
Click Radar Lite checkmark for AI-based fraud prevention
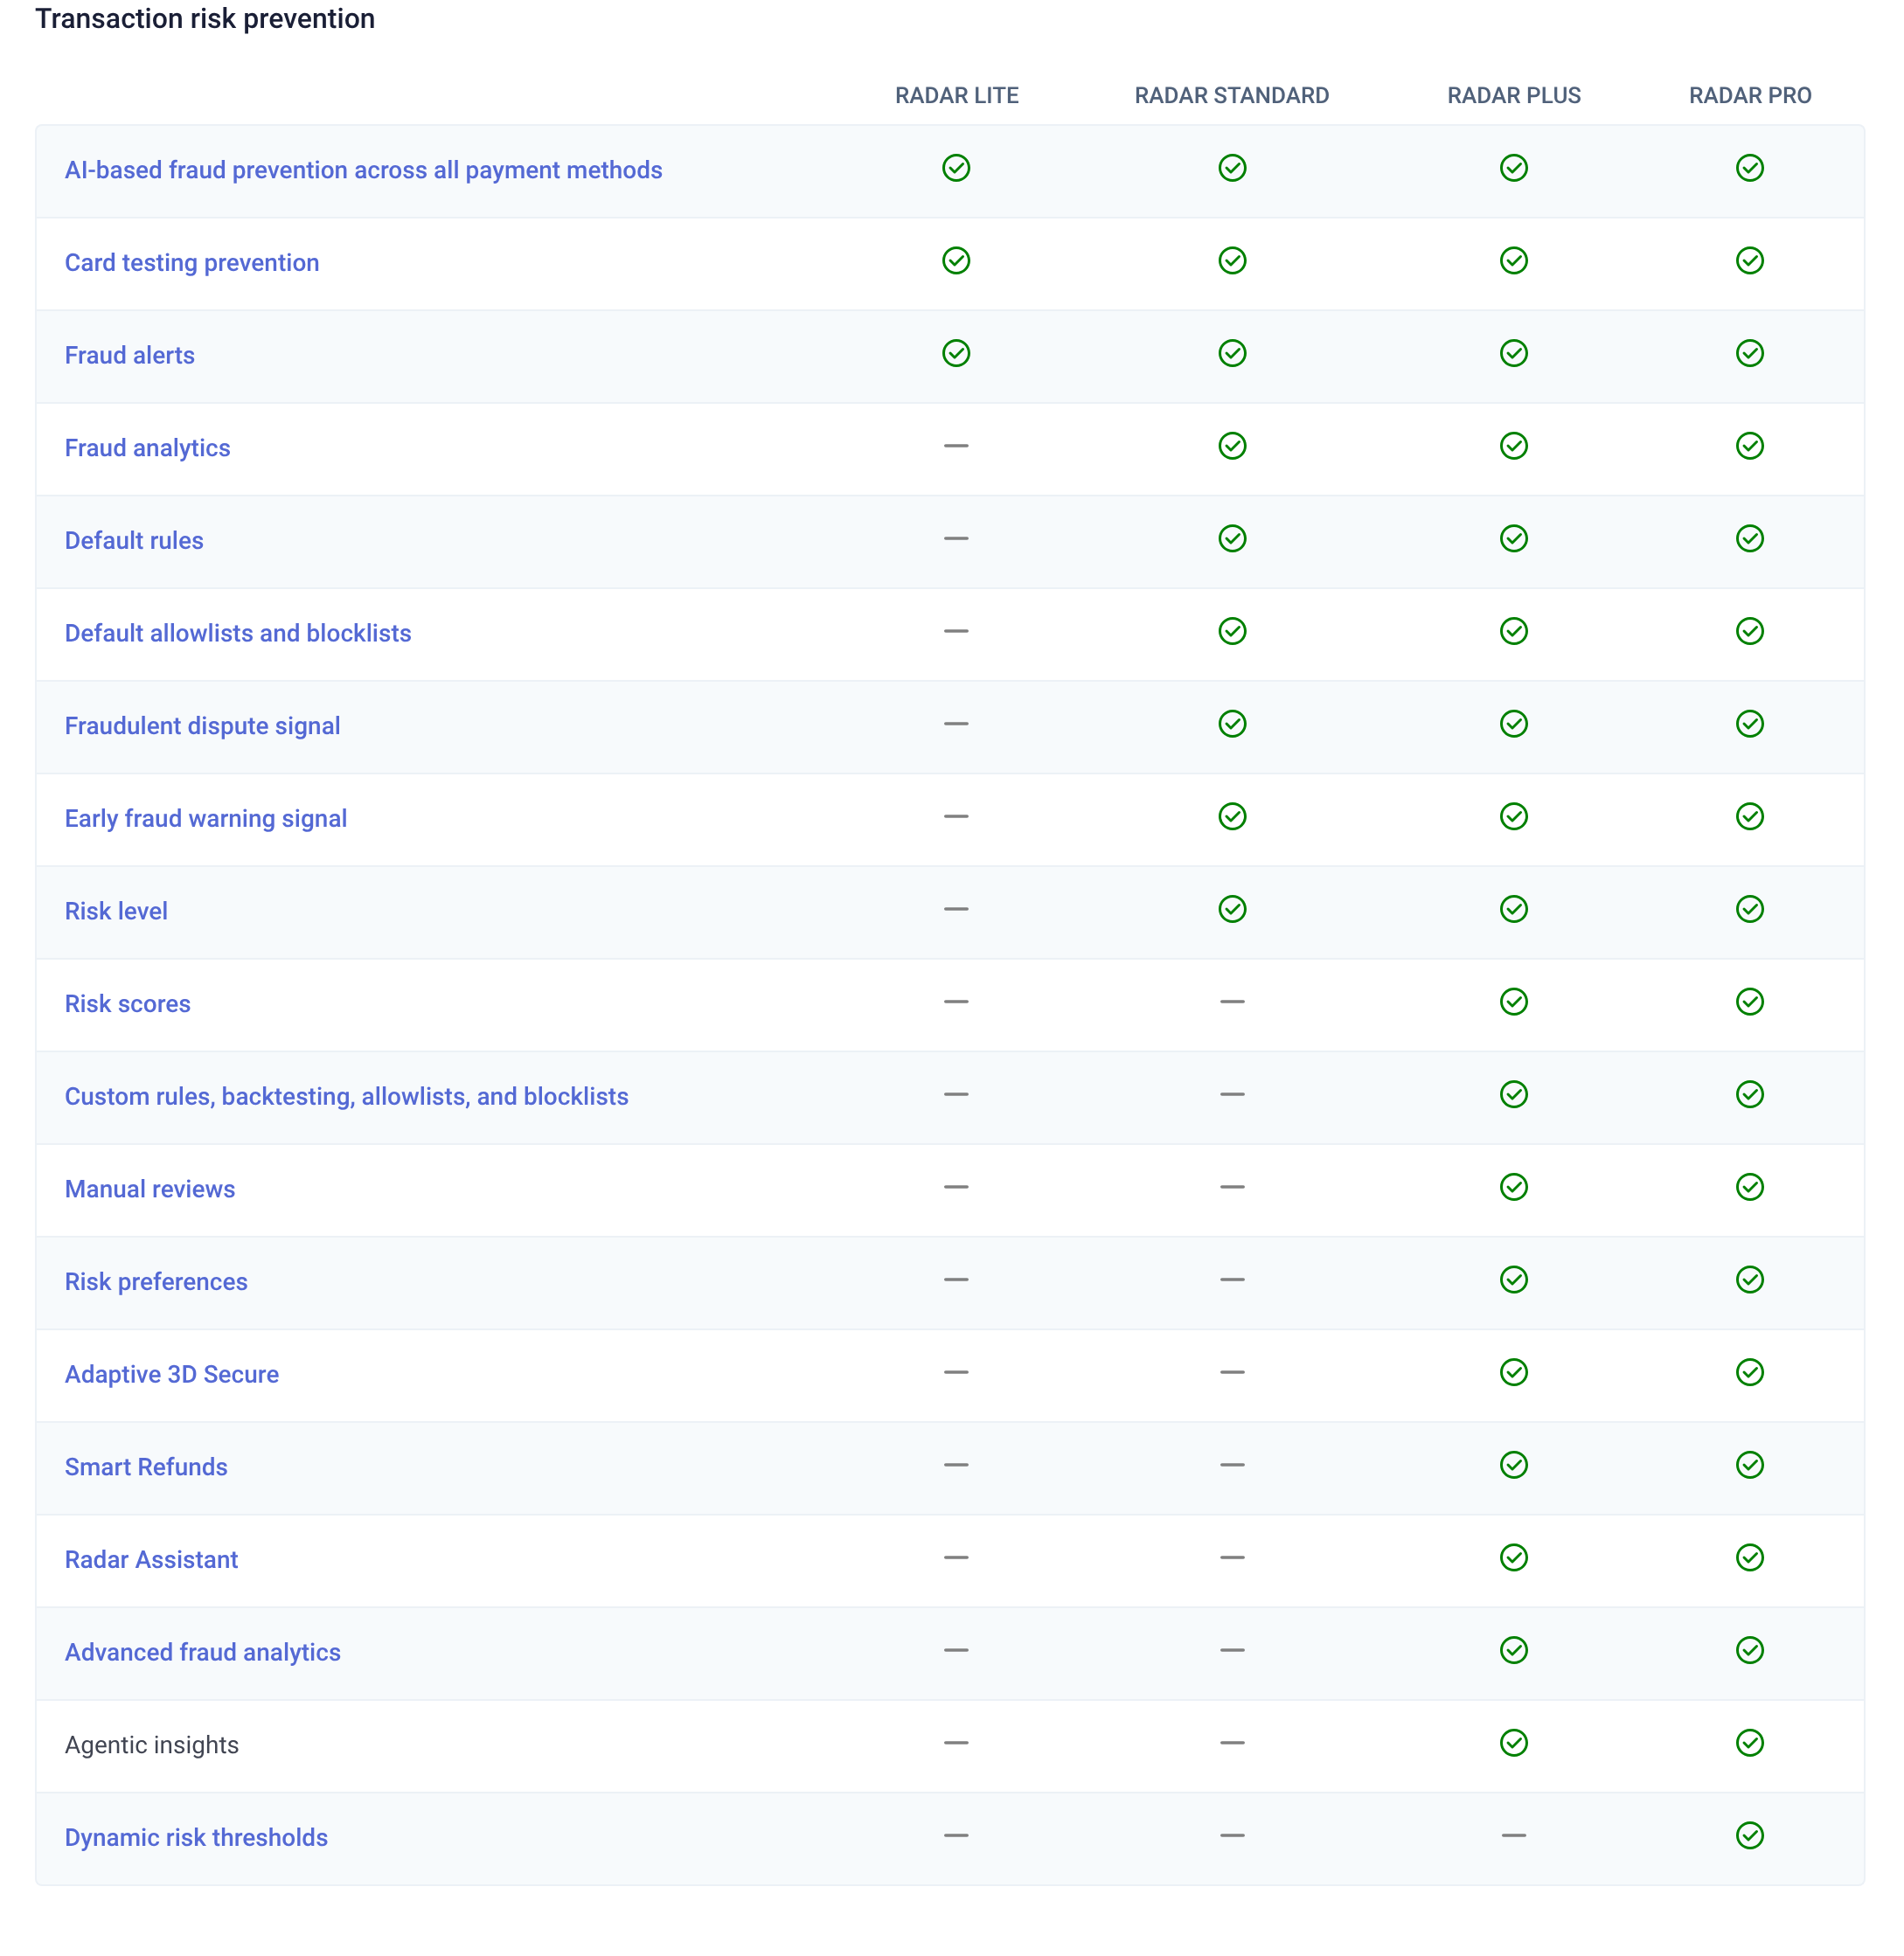coord(956,168)
